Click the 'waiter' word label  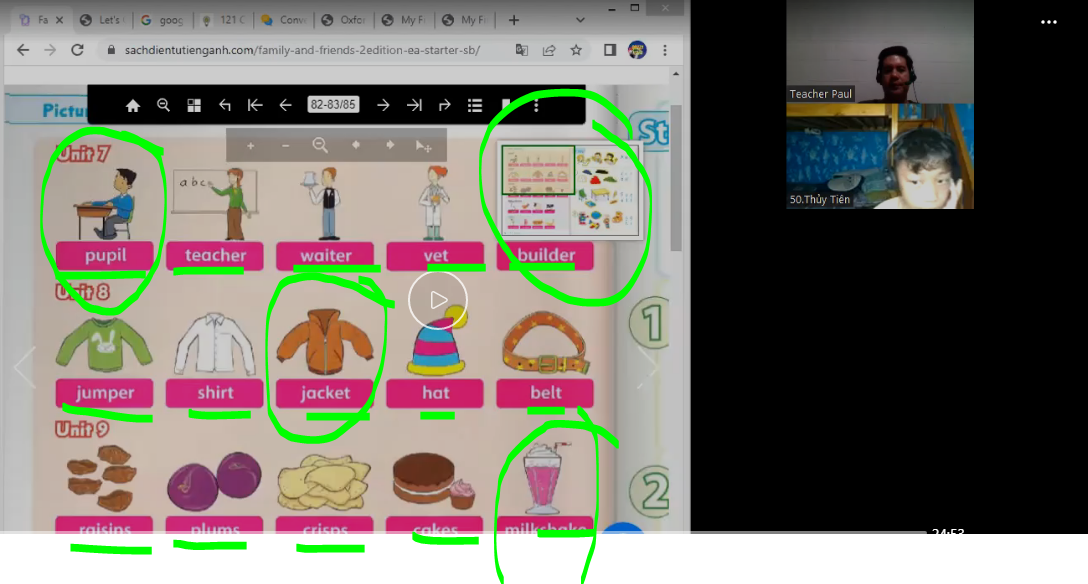coord(325,255)
